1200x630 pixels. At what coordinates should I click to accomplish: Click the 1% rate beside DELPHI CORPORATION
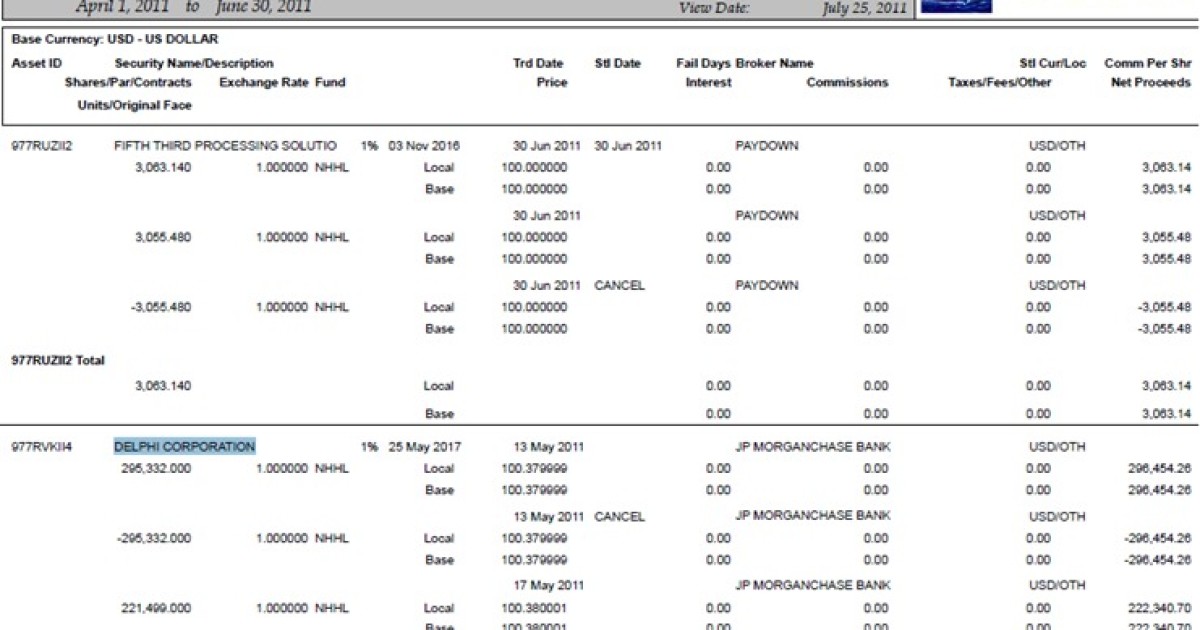(x=369, y=447)
